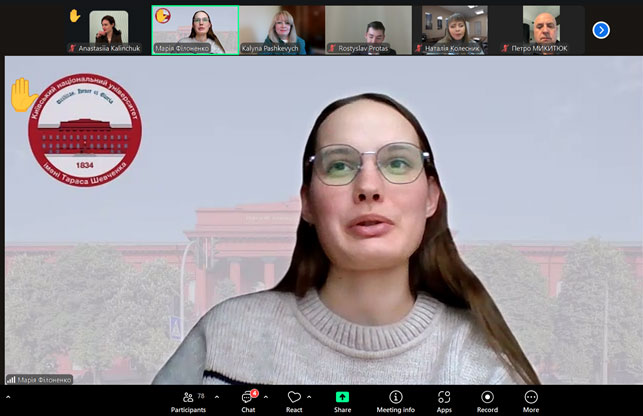Expand the arrow next to Chat
Screen dimensions: 643x416
(267, 397)
